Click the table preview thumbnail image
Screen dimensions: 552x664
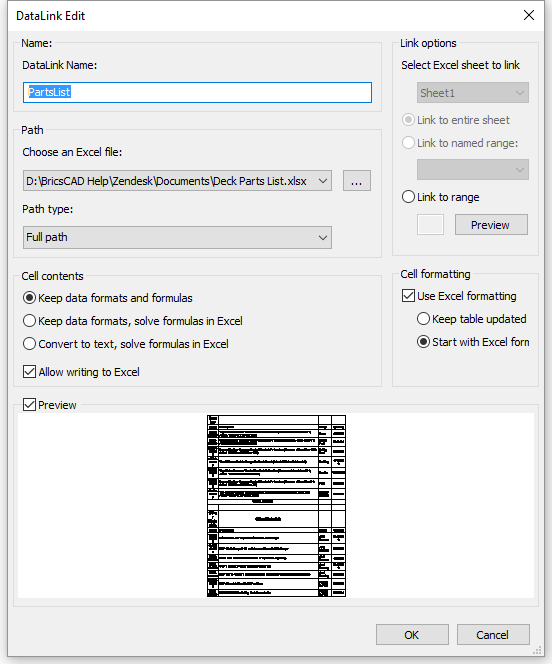(x=276, y=506)
